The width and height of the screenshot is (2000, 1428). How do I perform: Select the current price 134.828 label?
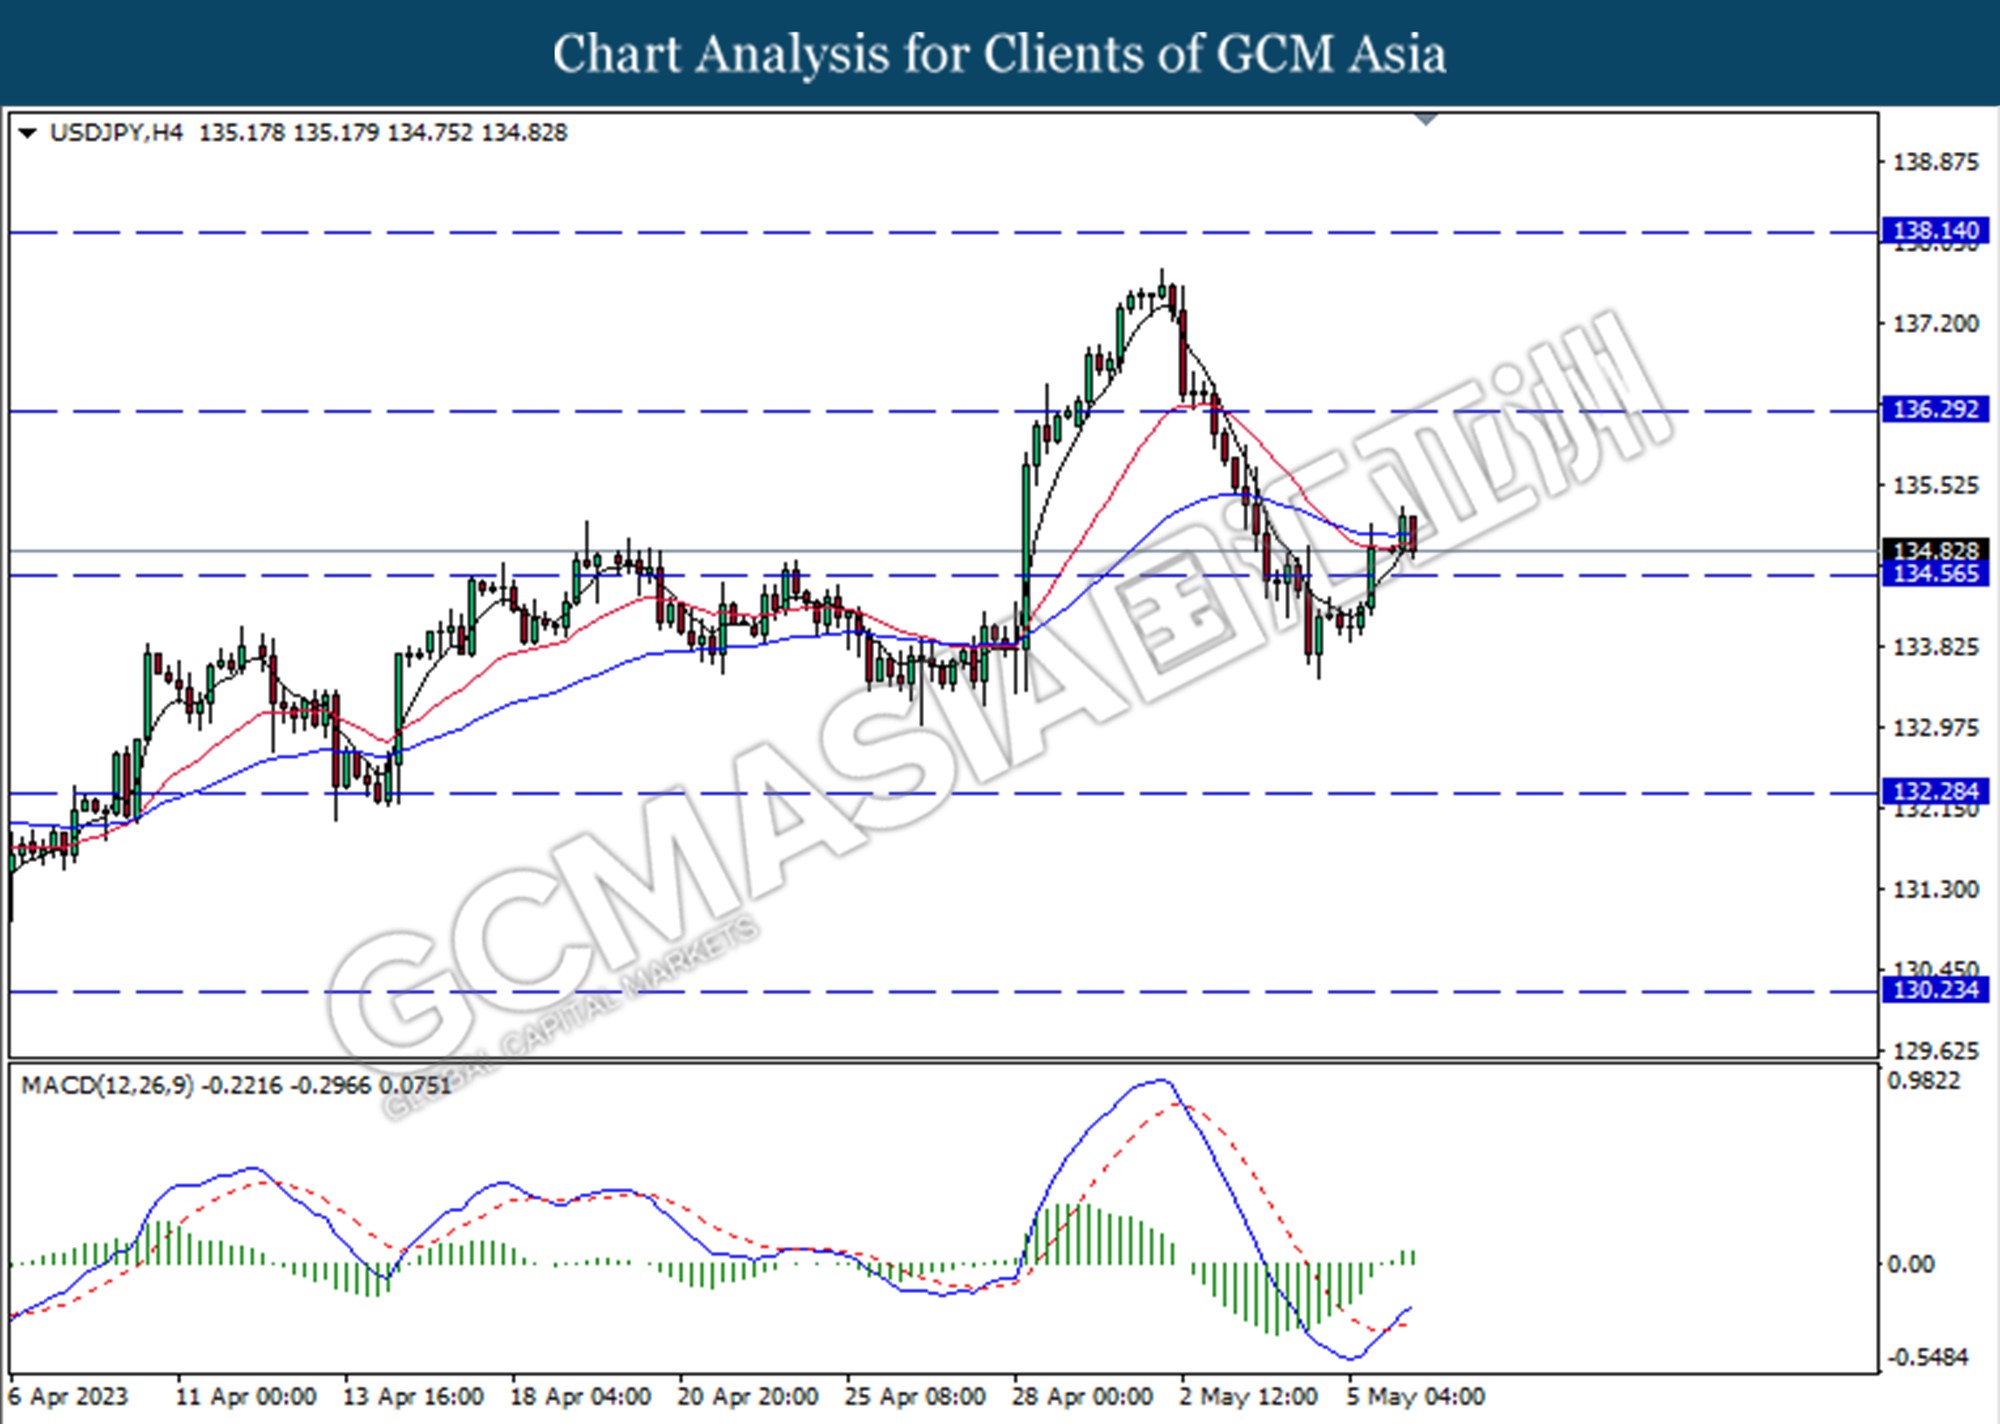[x=1935, y=550]
